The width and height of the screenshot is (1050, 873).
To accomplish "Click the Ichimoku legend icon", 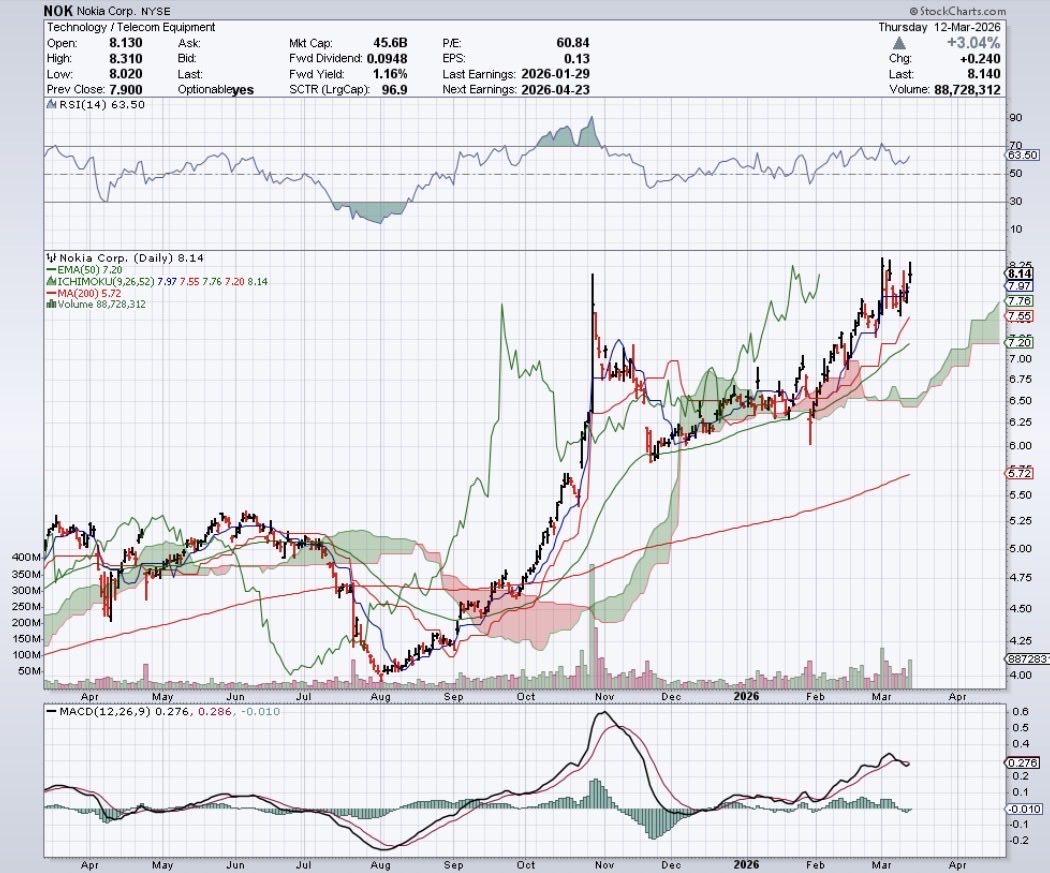I will pos(51,282).
